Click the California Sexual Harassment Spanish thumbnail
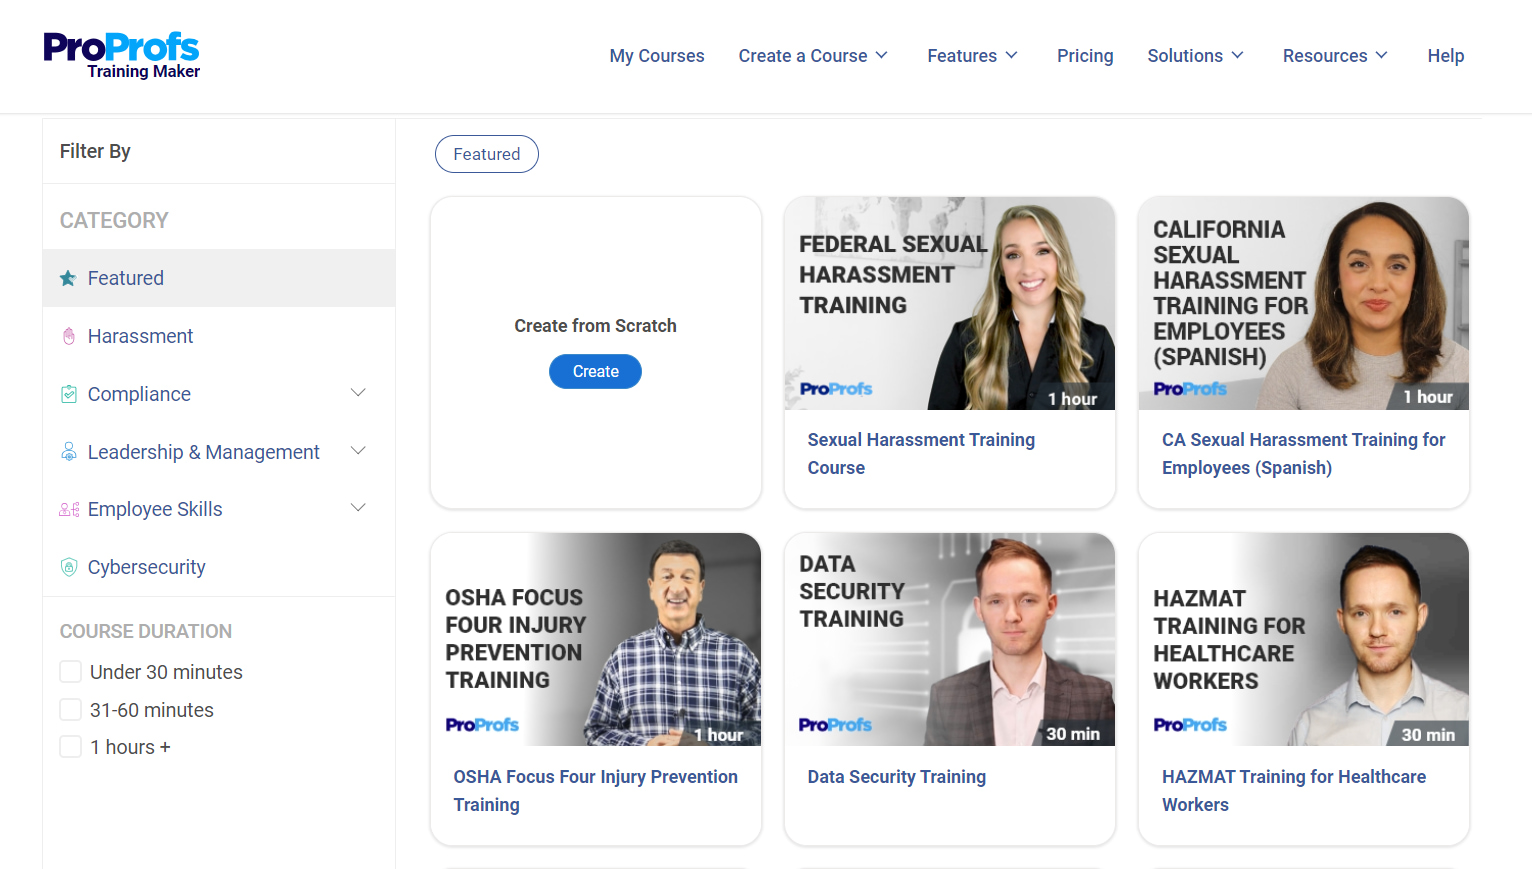Viewport: 1532px width, 869px height. (1304, 303)
